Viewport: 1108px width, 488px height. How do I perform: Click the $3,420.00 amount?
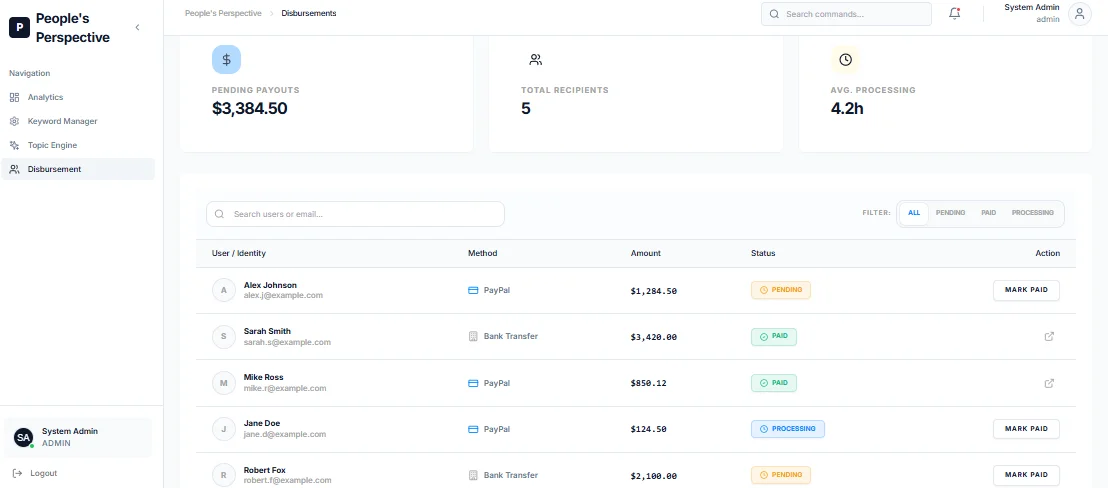click(654, 337)
